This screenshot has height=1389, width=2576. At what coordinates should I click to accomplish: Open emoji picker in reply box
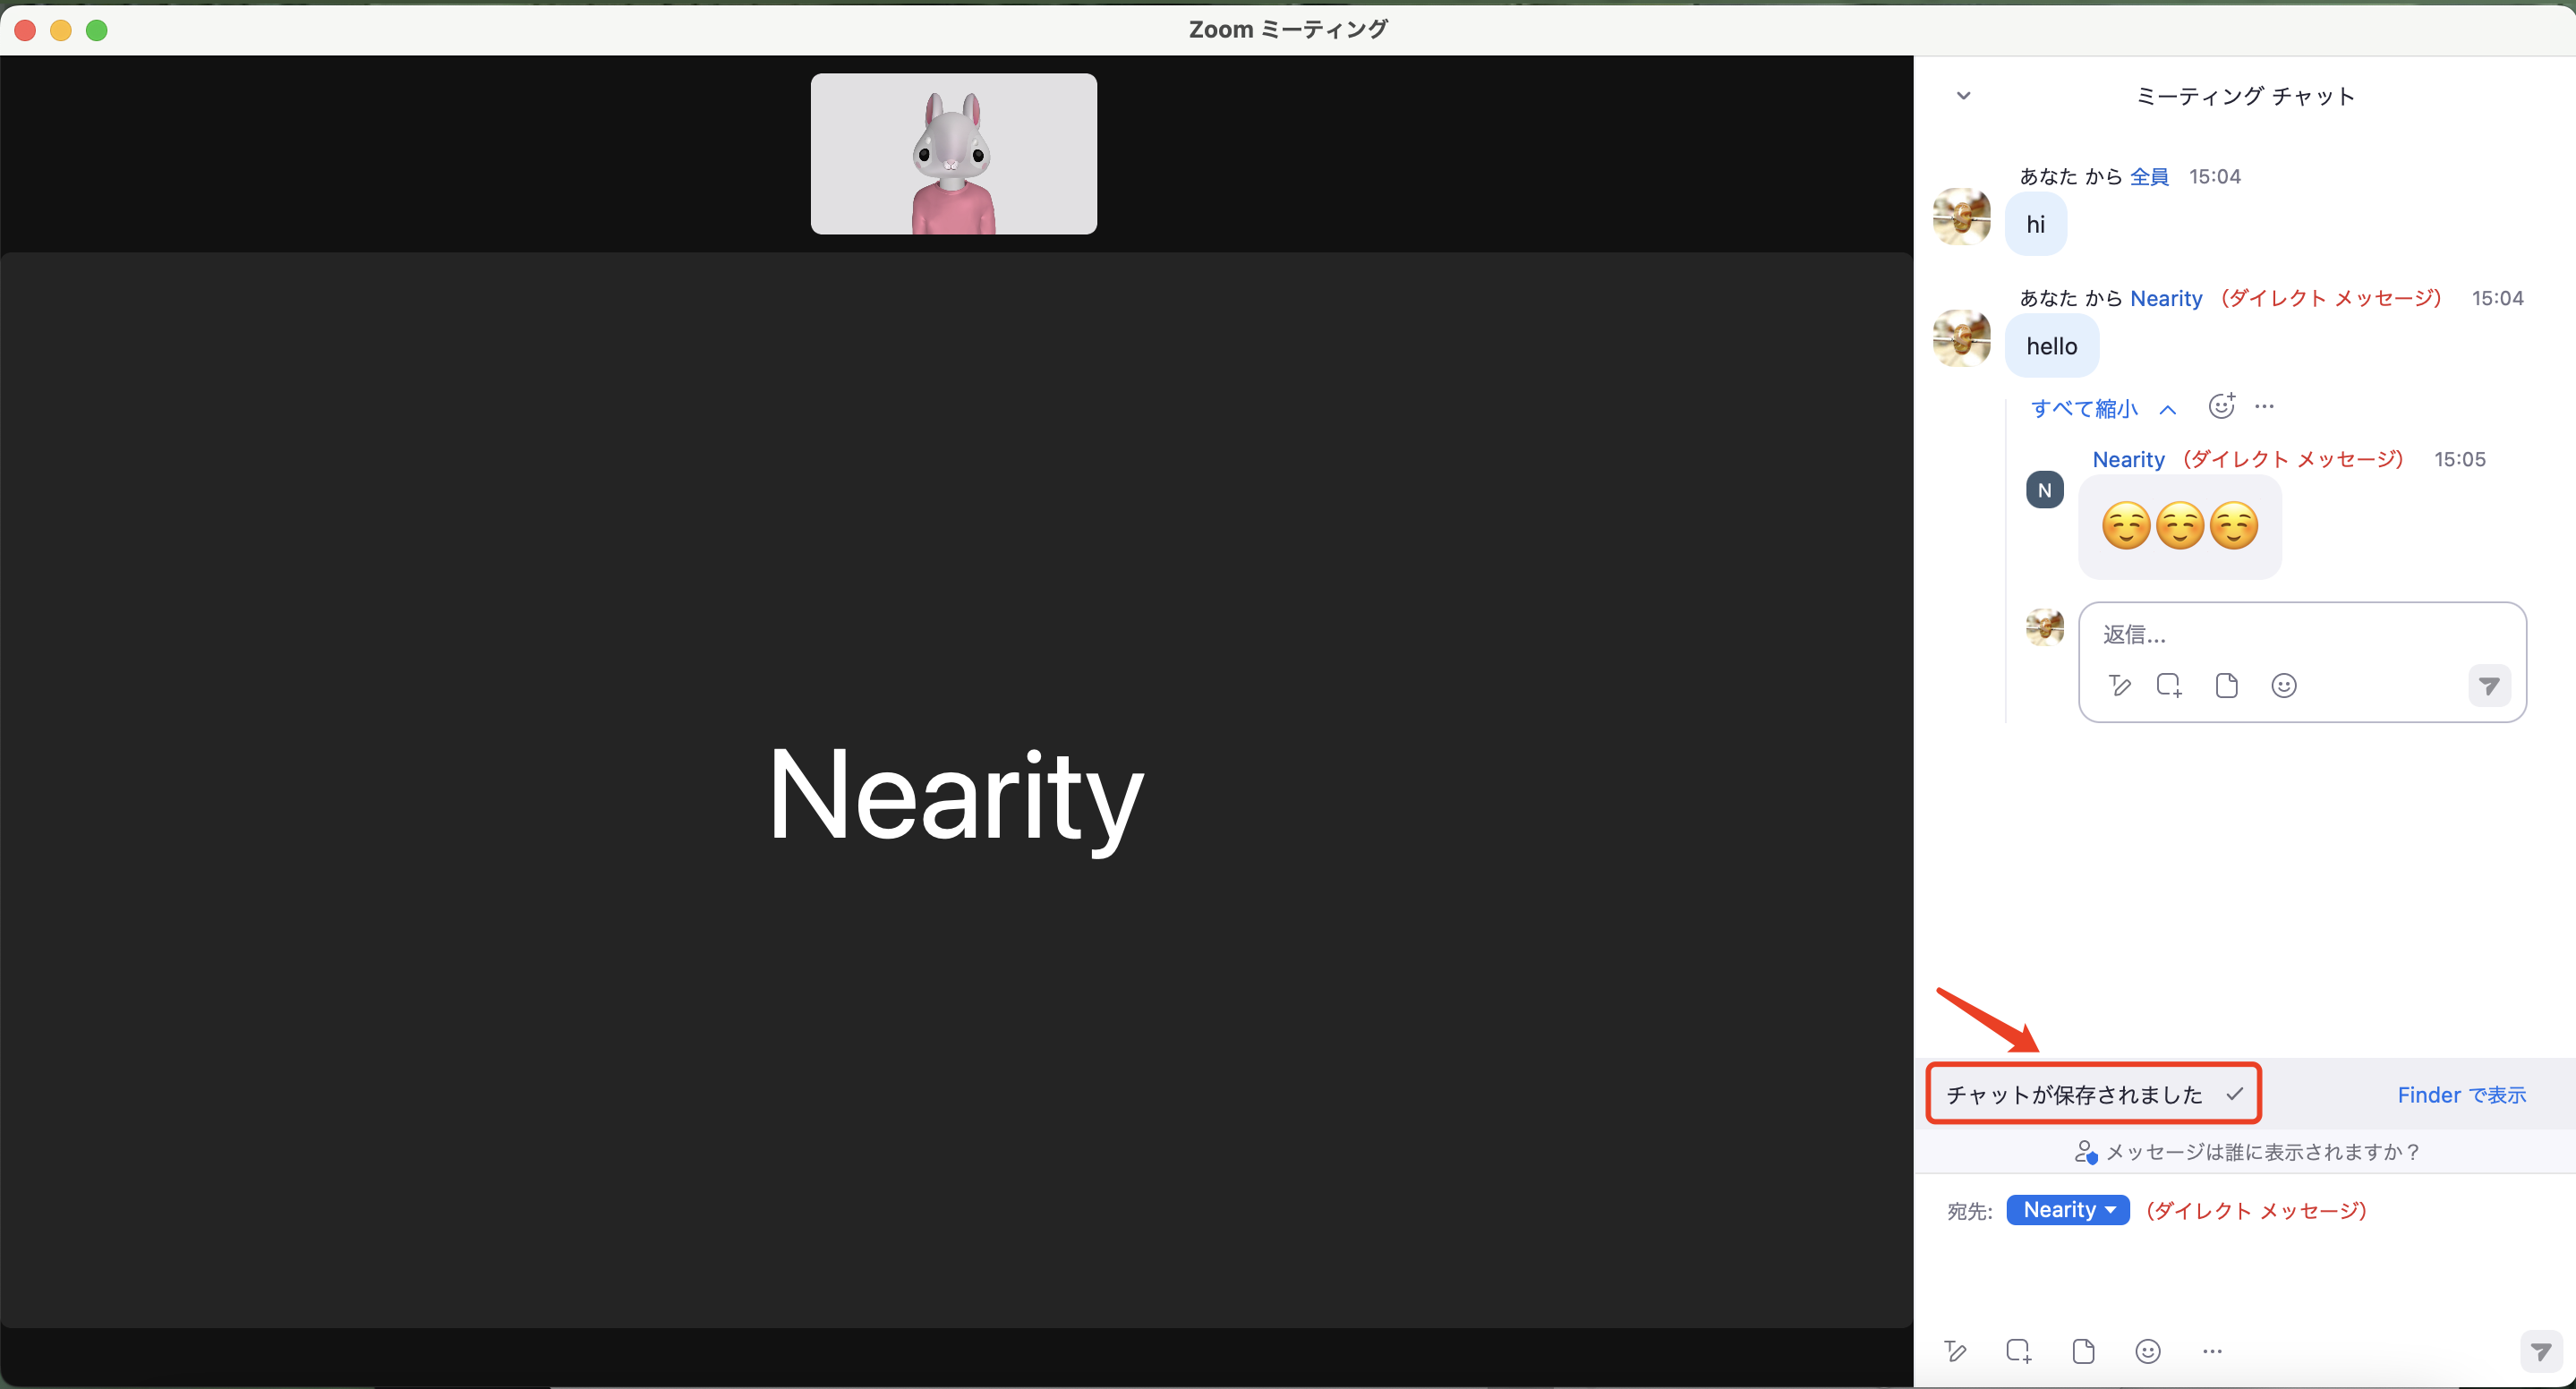point(2284,686)
